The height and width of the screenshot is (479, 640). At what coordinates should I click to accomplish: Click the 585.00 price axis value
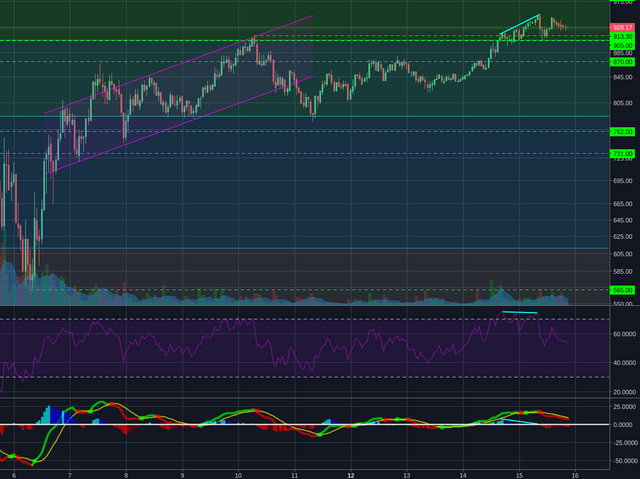coord(622,271)
